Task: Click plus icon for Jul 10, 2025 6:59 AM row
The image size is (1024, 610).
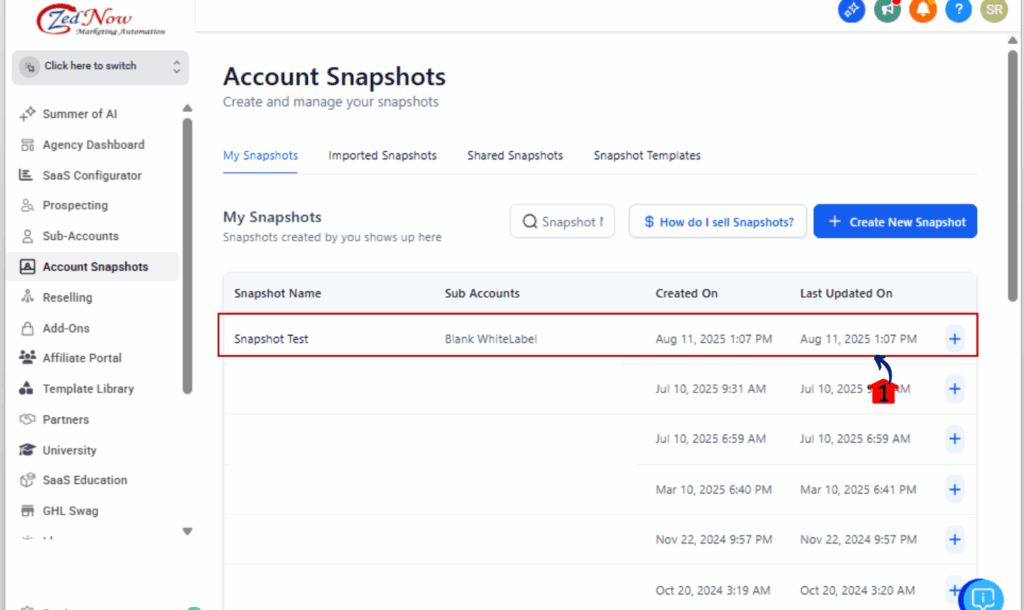Action: click(955, 439)
